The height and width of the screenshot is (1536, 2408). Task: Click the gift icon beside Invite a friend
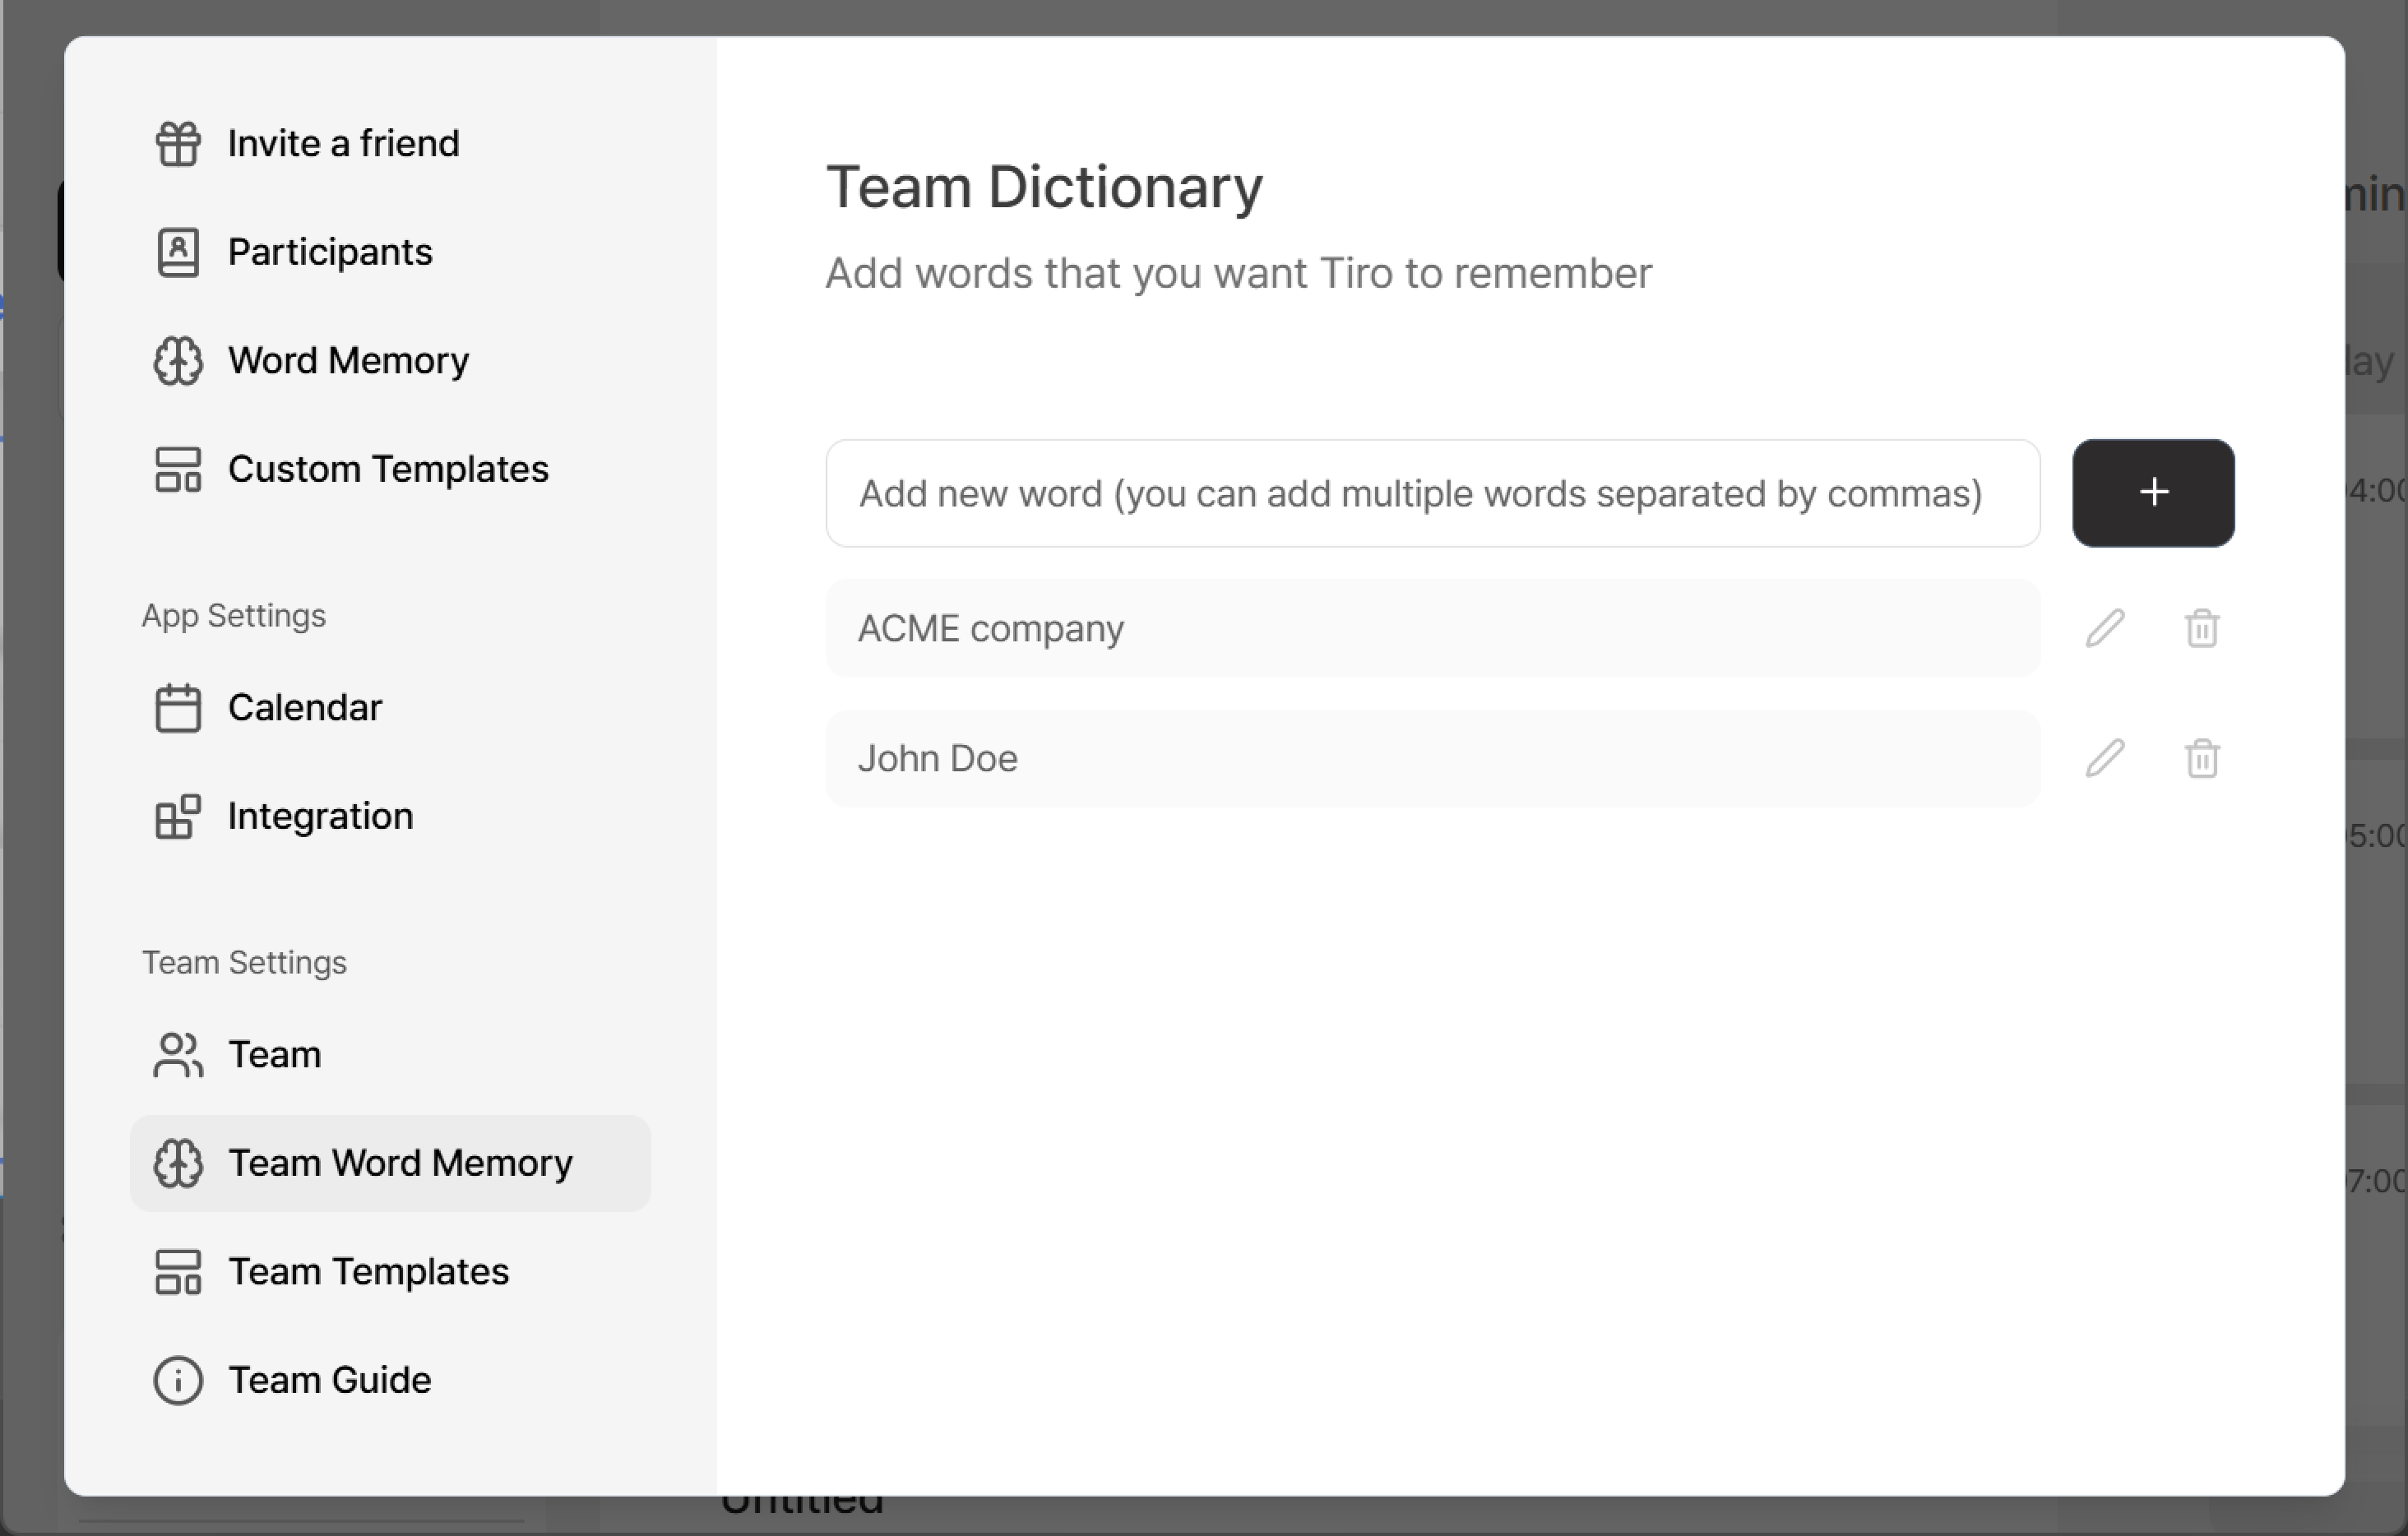[178, 143]
